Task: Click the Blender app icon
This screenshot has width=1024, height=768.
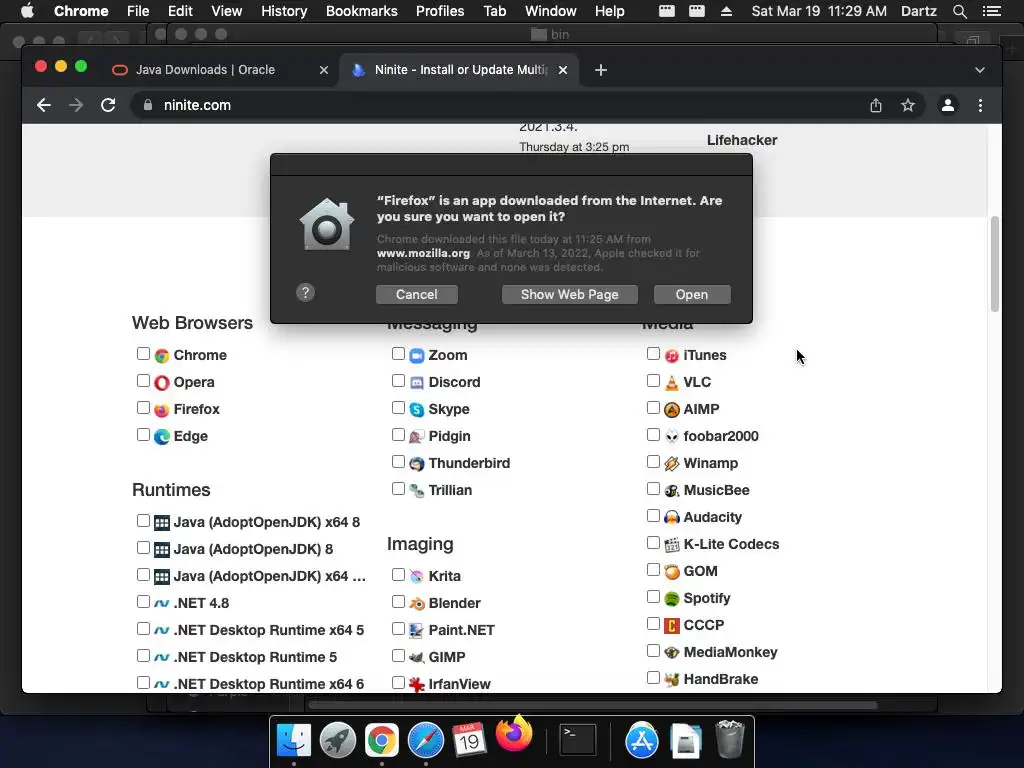Action: click(x=417, y=603)
